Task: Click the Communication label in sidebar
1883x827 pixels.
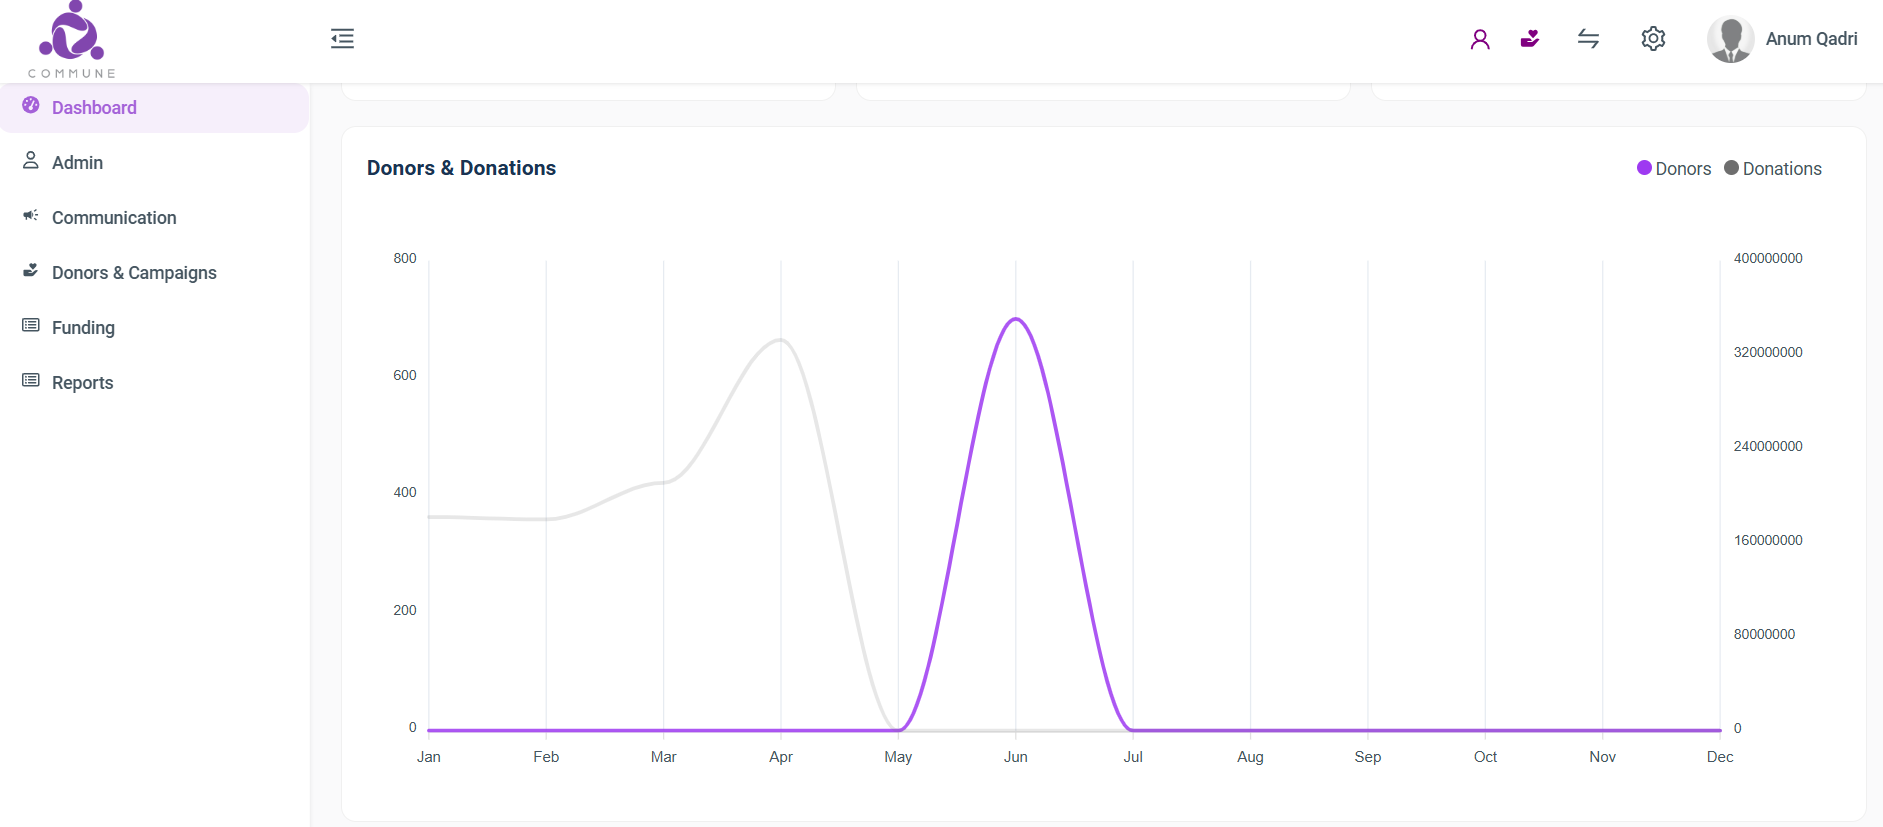Action: click(114, 218)
